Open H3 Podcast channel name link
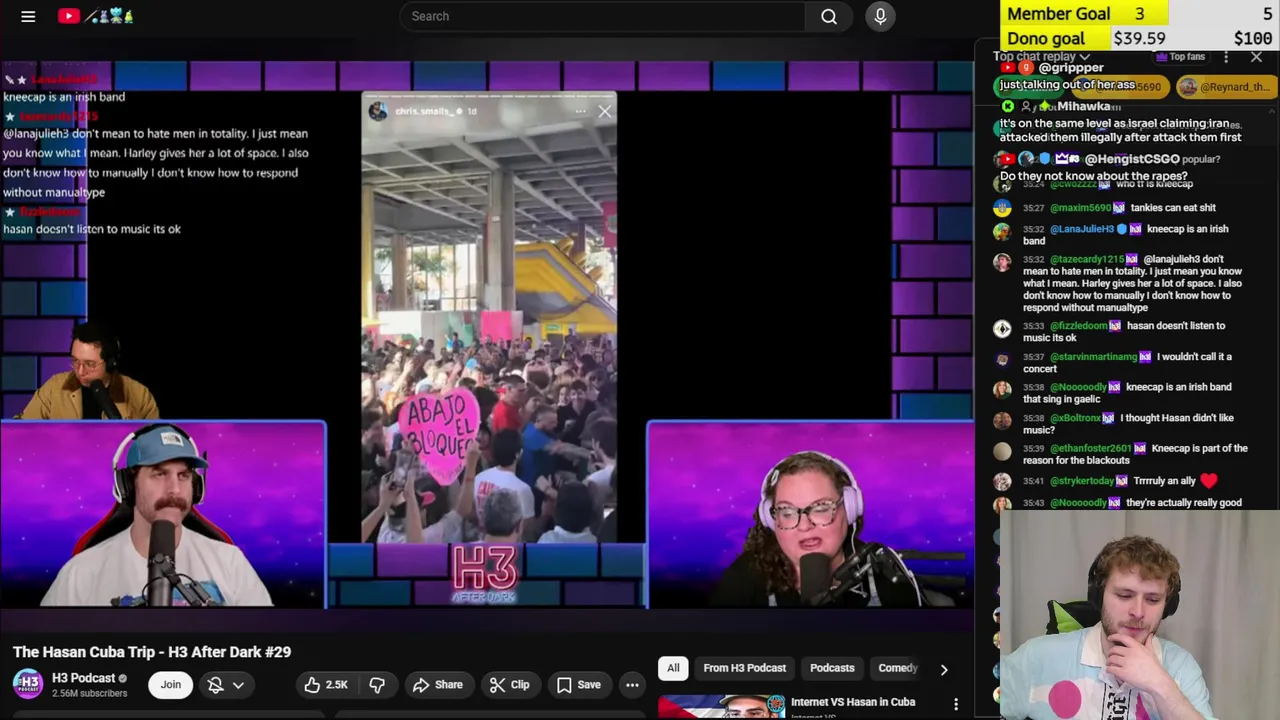 pos(84,678)
